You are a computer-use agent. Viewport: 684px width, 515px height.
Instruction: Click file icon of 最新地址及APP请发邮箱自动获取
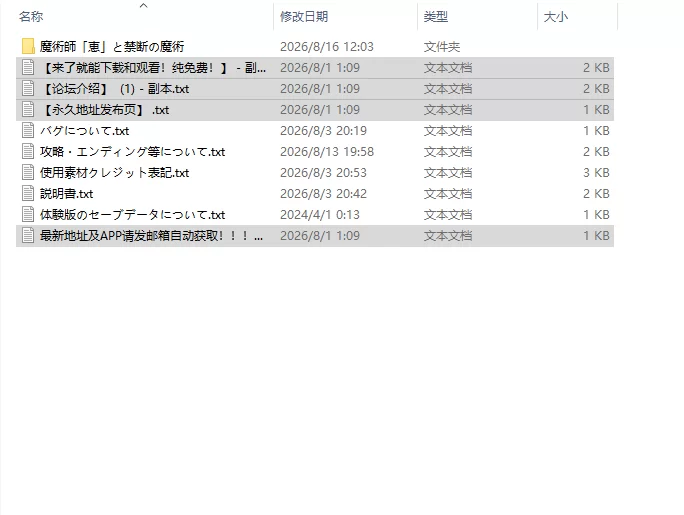coord(28,235)
